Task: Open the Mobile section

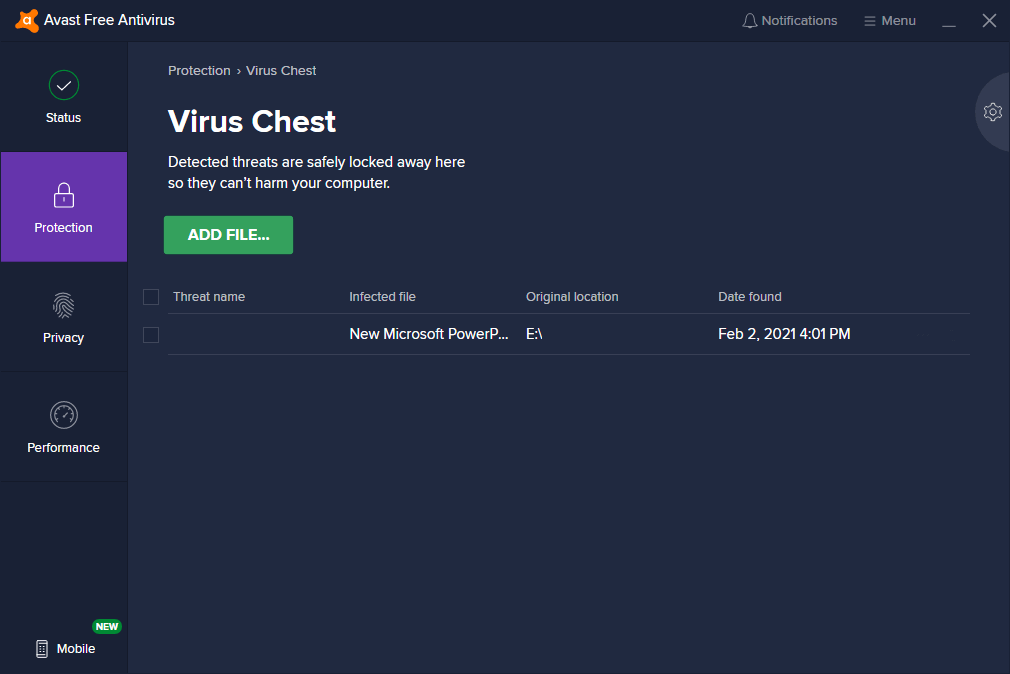Action: (x=65, y=648)
